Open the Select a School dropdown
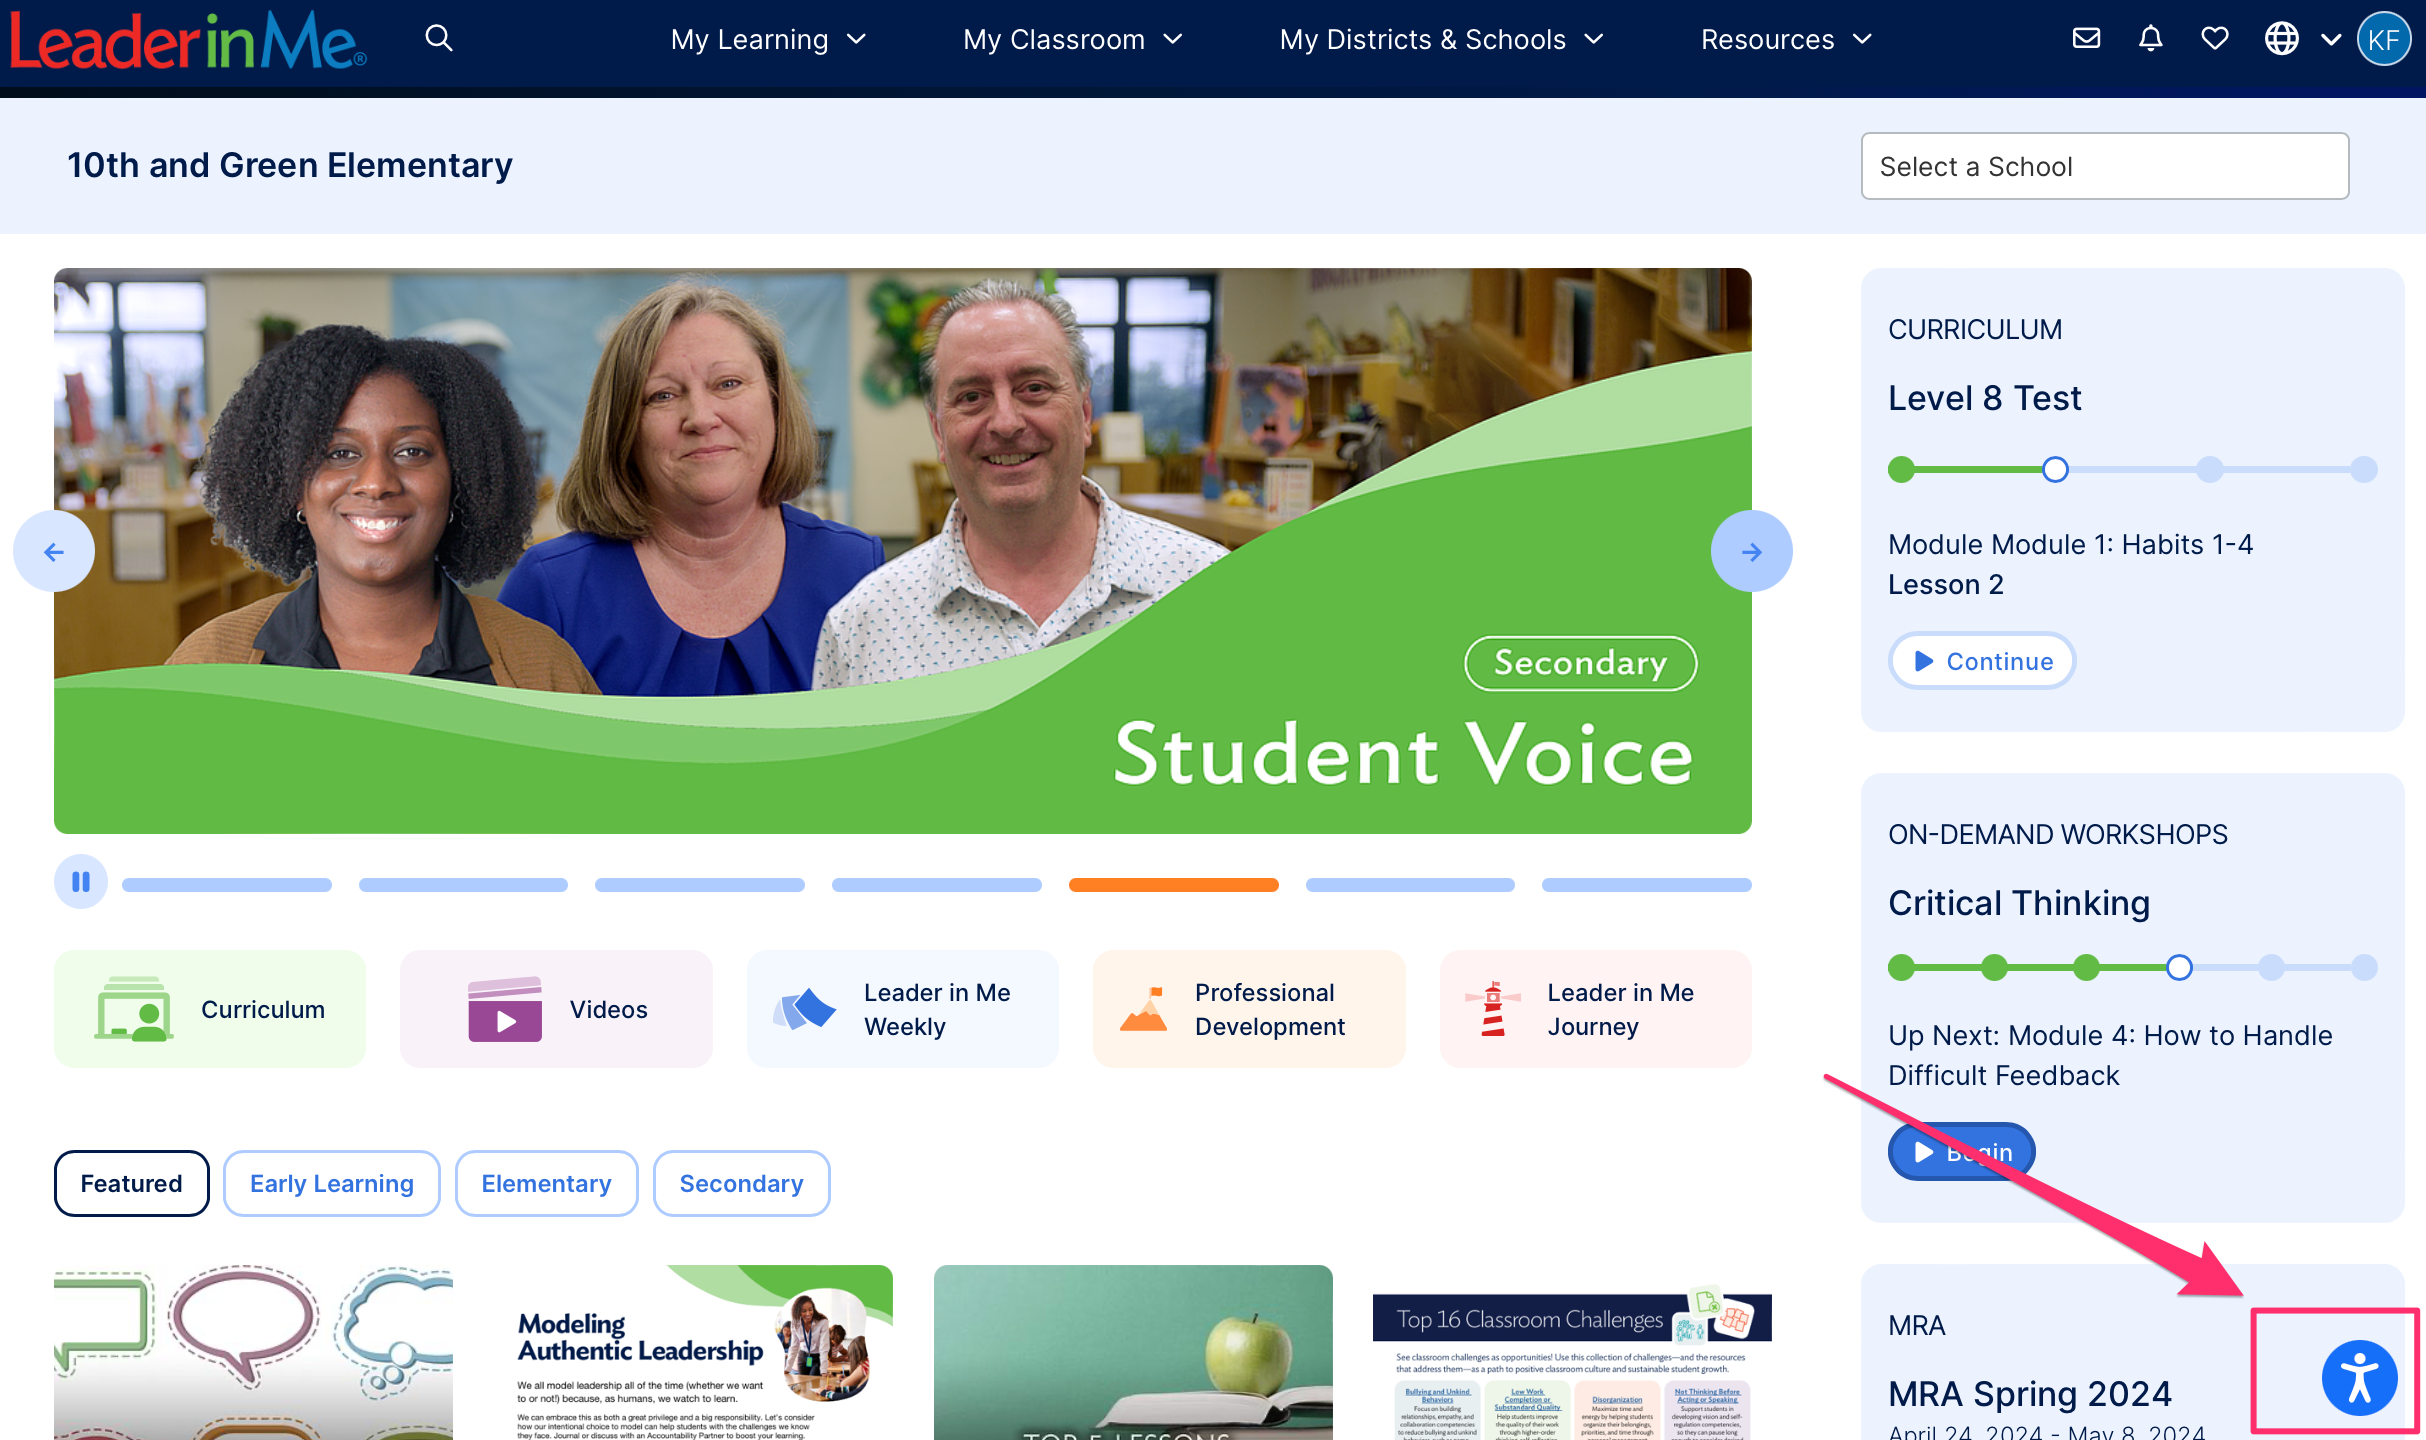The width and height of the screenshot is (2426, 1440). (2104, 166)
